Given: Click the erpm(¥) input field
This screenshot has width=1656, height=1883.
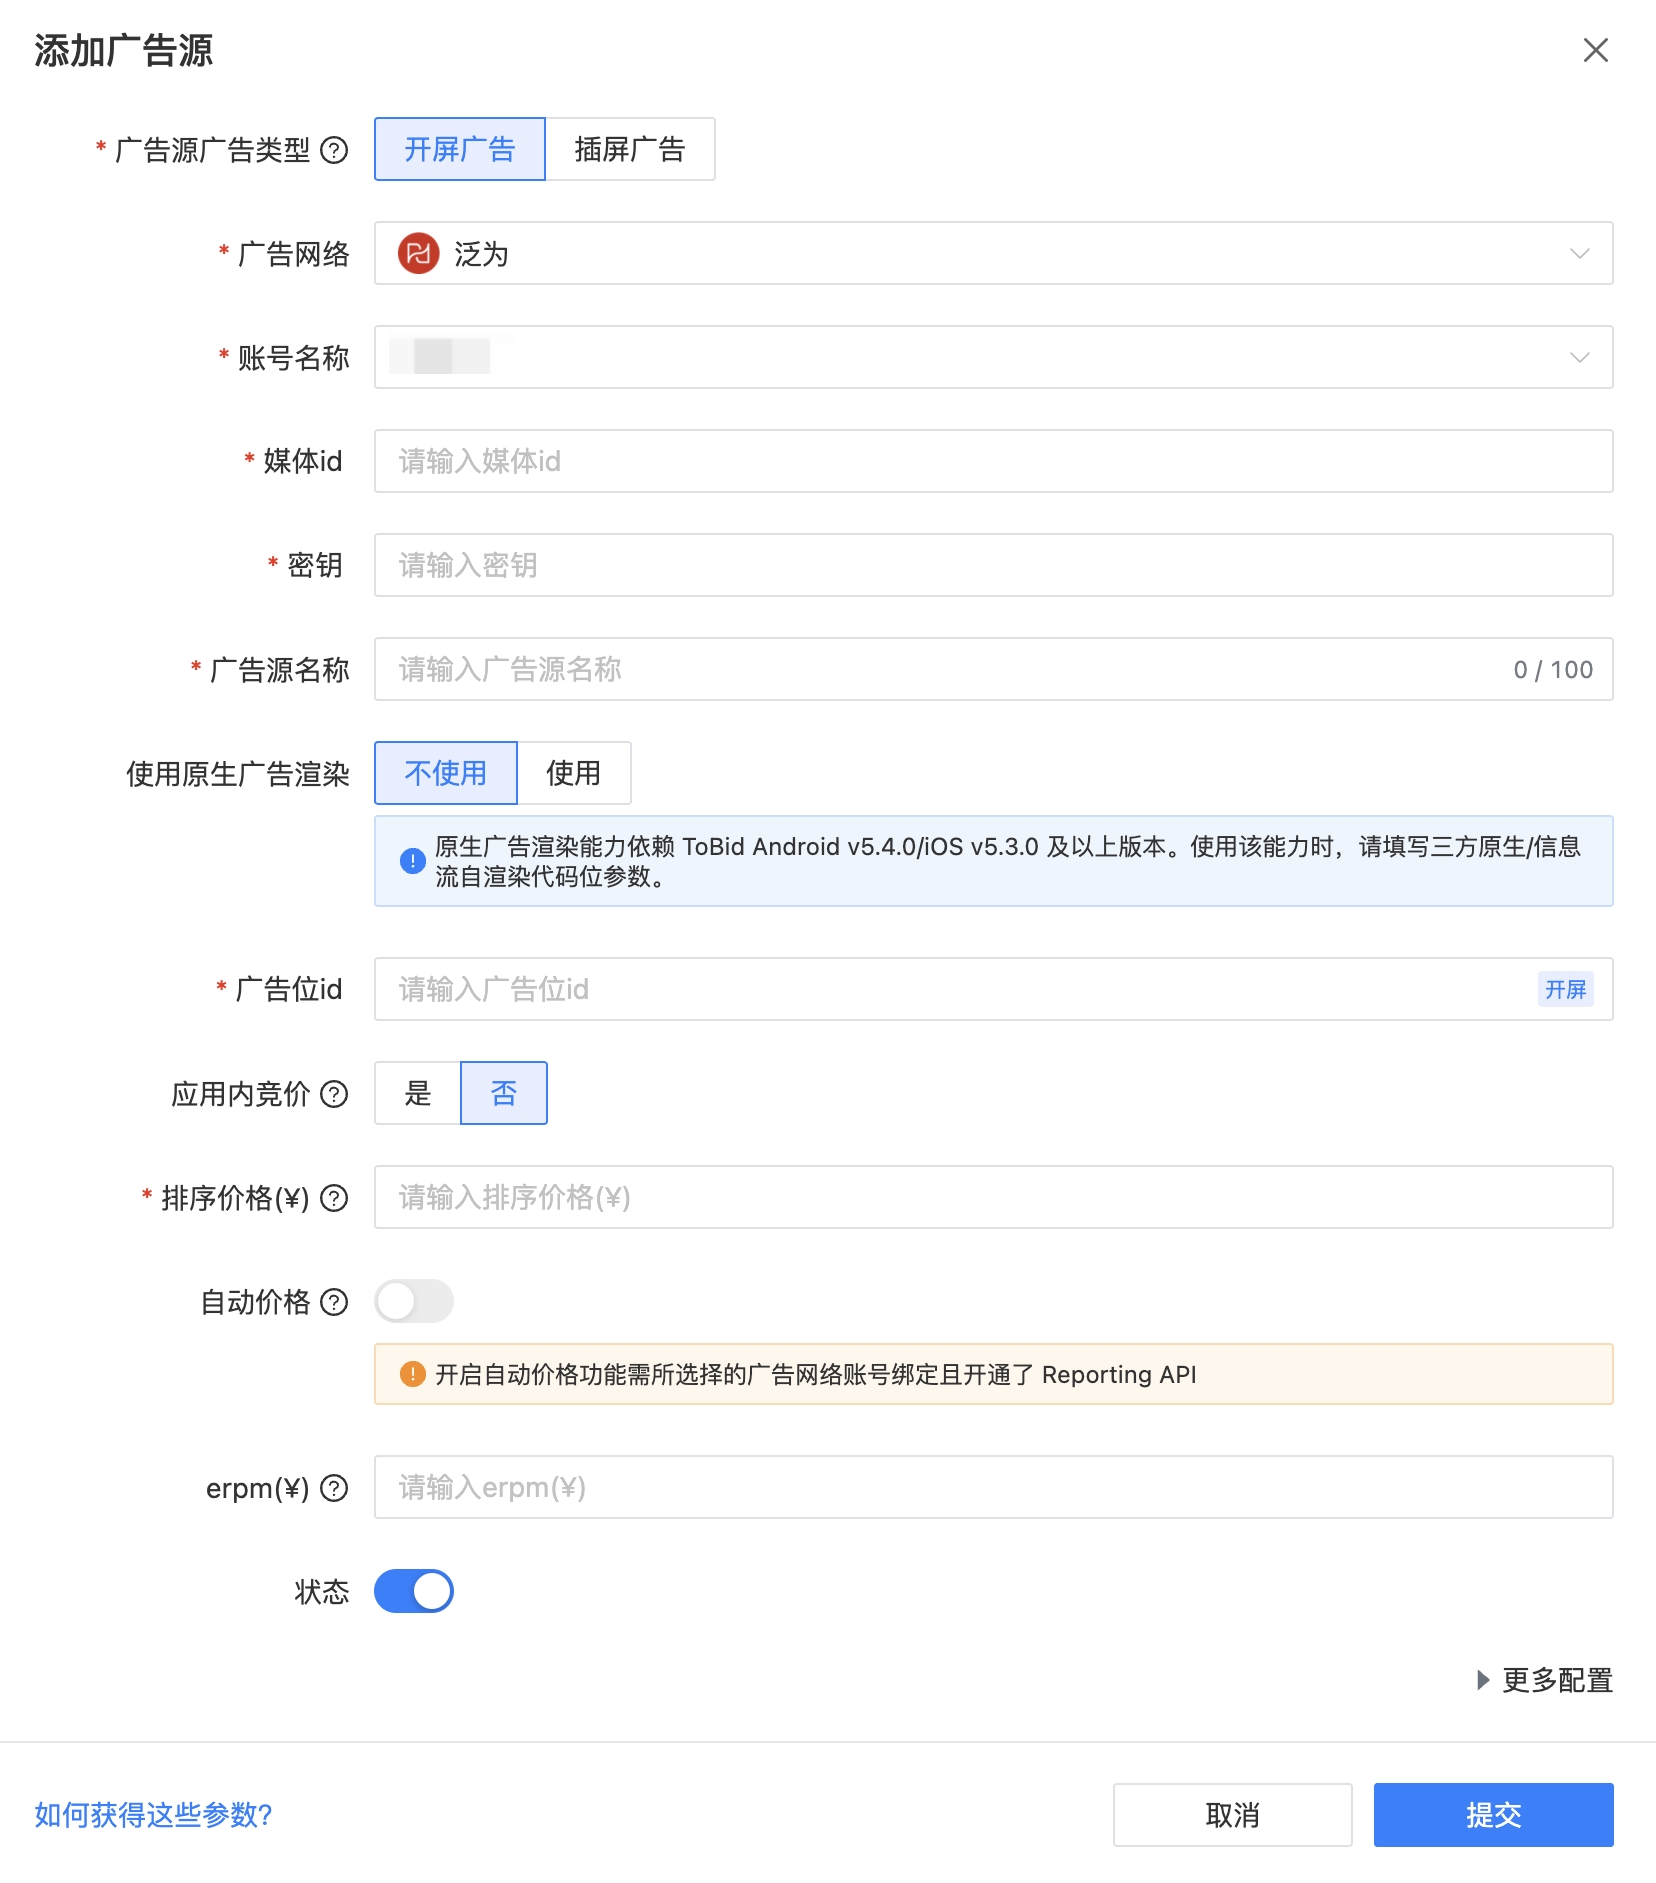Looking at the screenshot, I should (994, 1487).
